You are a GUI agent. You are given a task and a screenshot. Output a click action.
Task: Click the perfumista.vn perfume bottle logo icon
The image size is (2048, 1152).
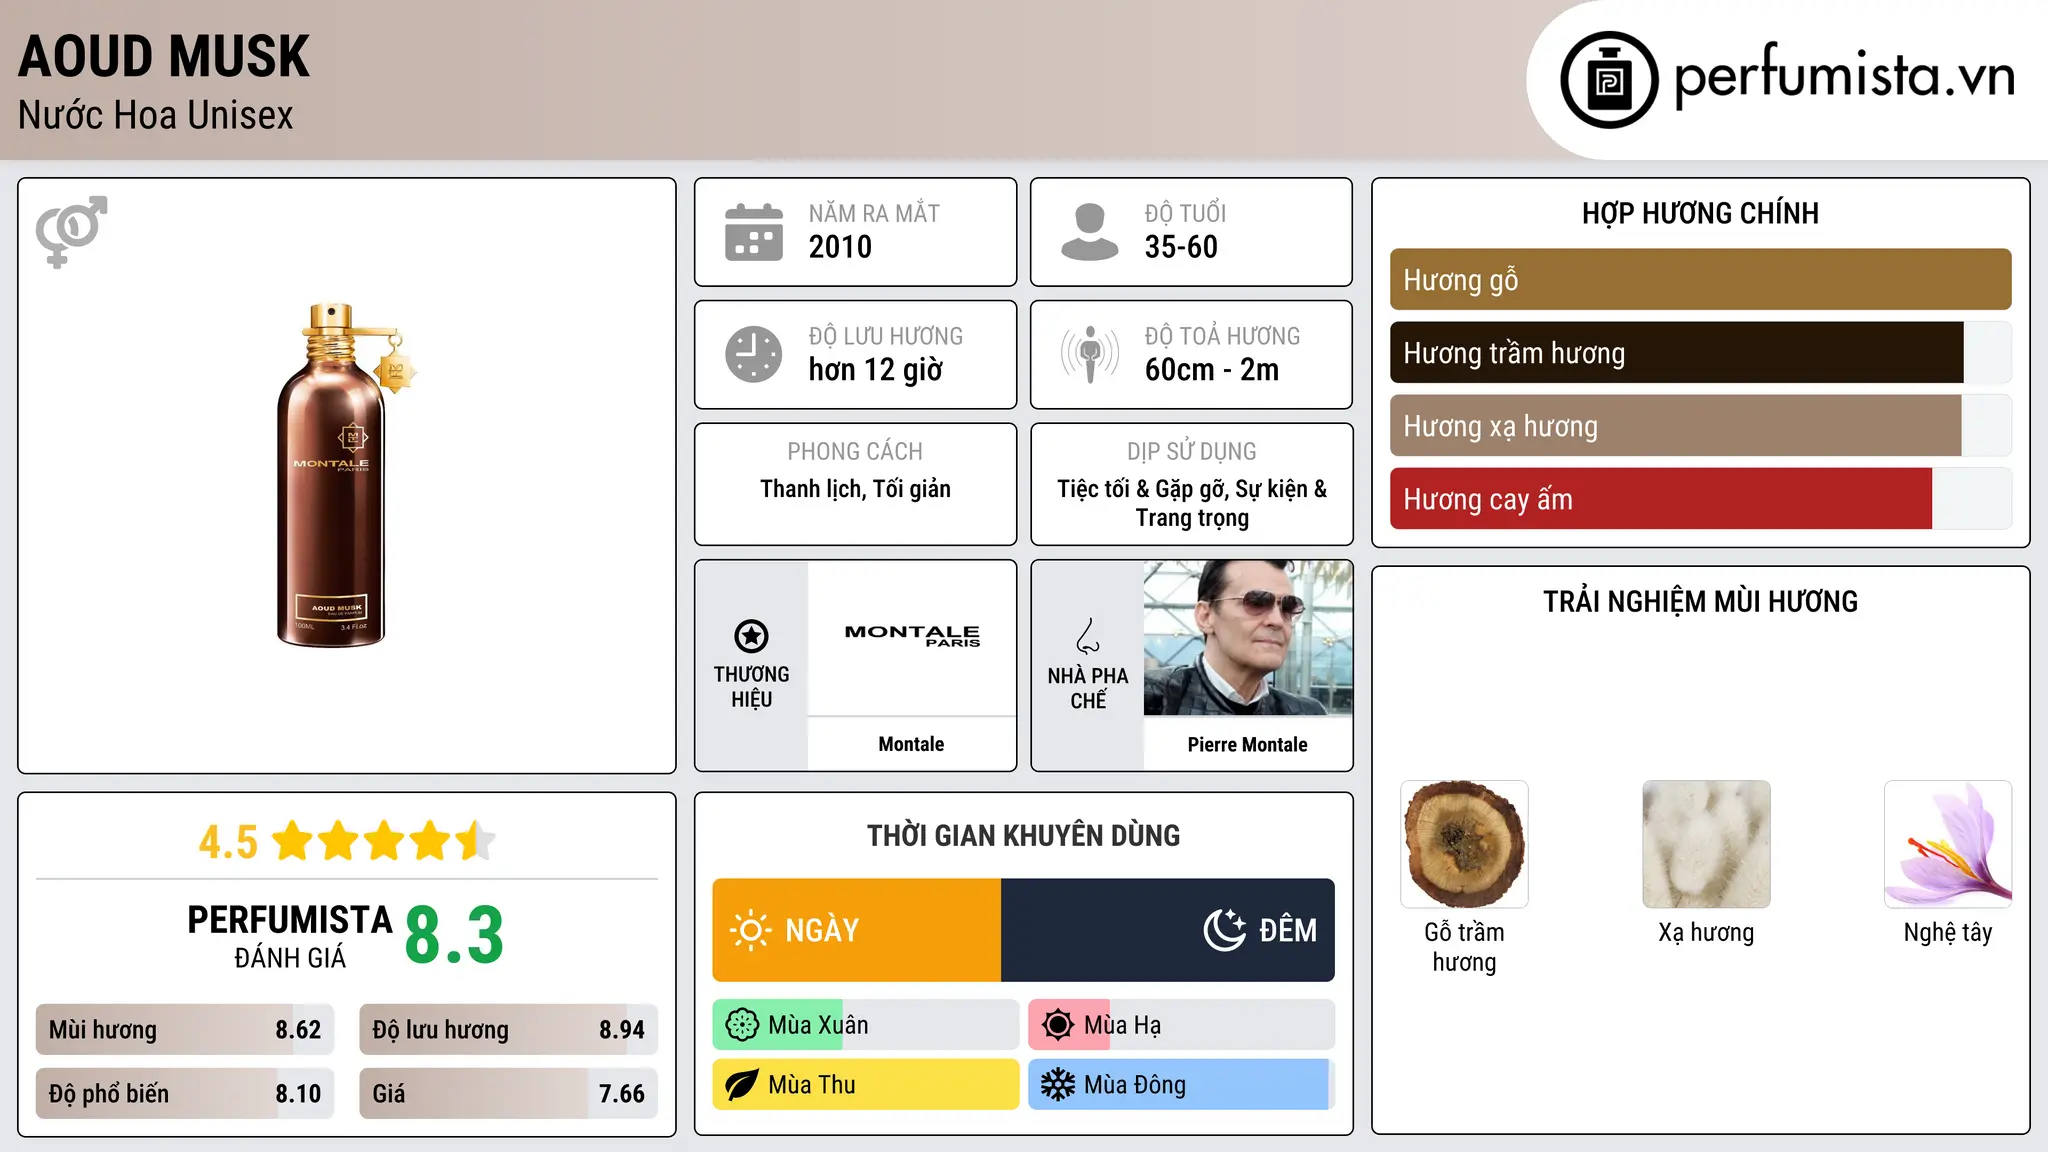point(1609,80)
